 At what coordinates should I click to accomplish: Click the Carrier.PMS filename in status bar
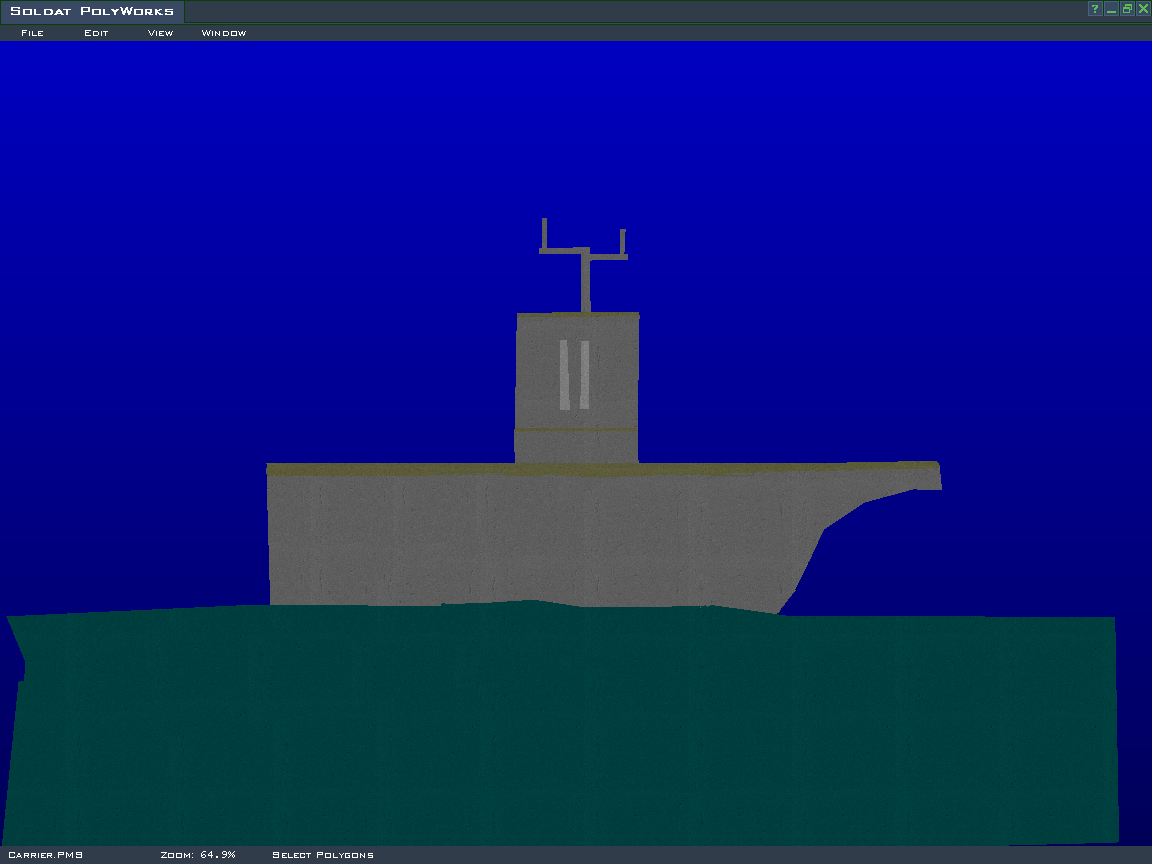(45, 855)
